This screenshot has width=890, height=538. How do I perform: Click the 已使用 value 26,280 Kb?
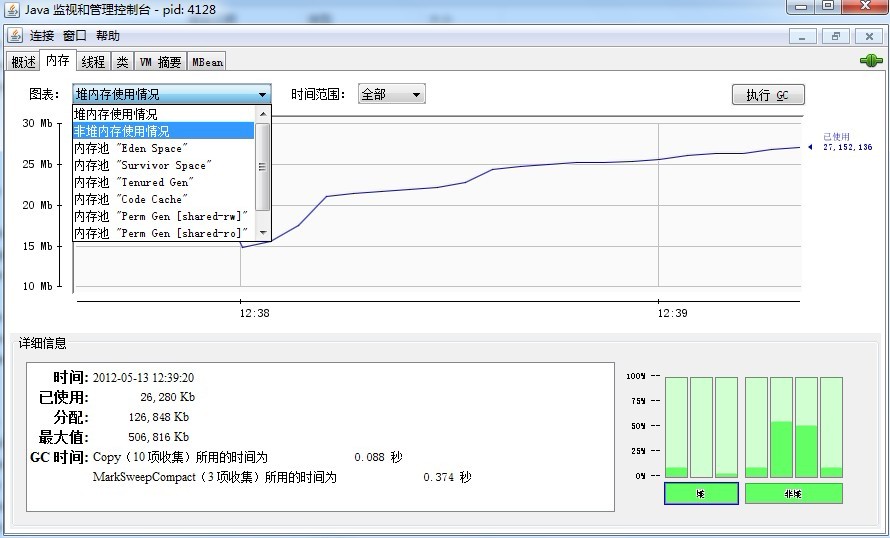point(167,397)
